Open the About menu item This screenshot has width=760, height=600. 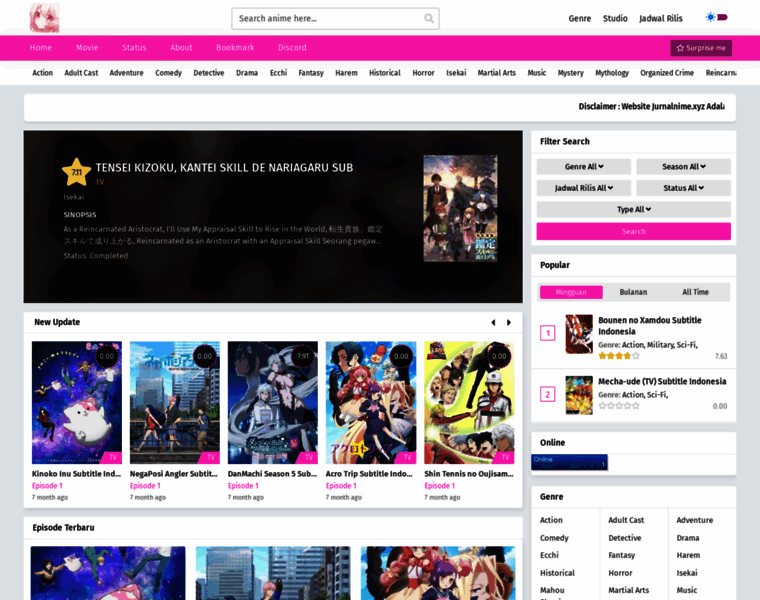(x=181, y=47)
